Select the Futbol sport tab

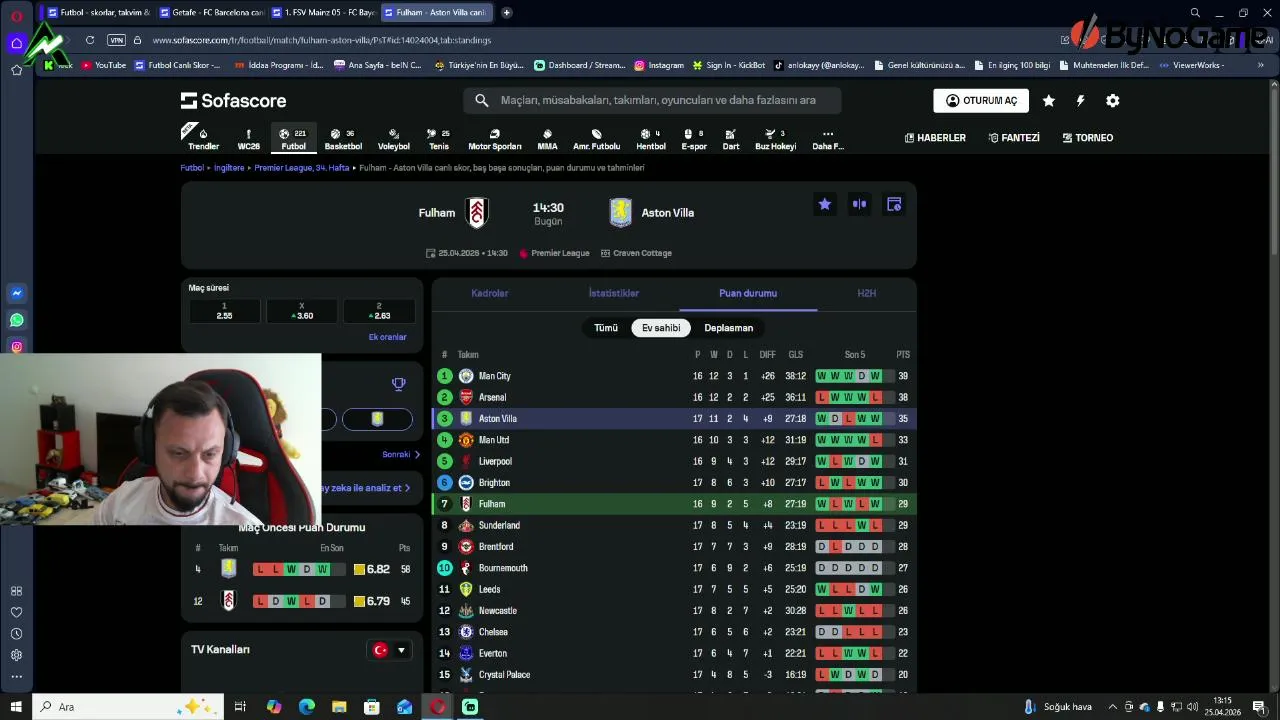click(x=294, y=139)
